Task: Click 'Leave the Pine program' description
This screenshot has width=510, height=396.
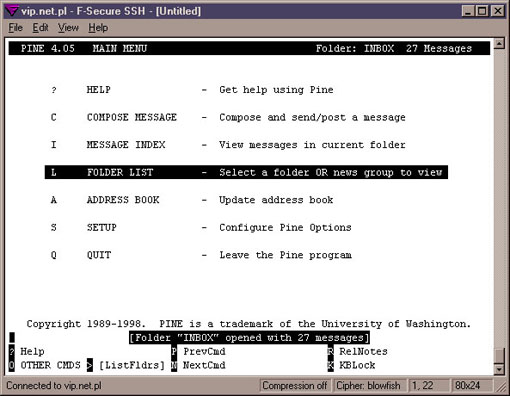Action: (x=285, y=255)
